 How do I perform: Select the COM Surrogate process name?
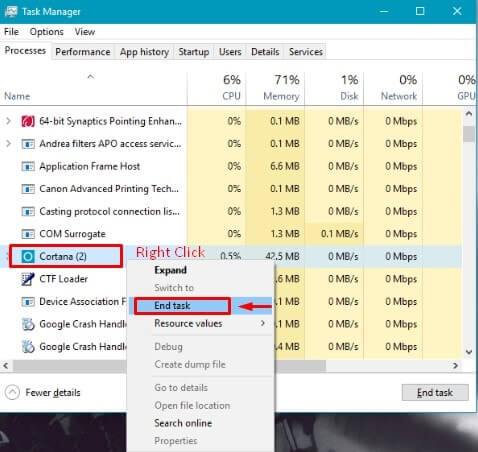click(72, 234)
